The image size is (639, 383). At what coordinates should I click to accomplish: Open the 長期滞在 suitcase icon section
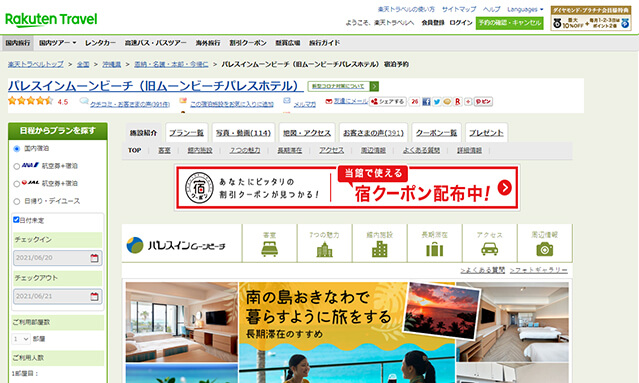(x=434, y=243)
